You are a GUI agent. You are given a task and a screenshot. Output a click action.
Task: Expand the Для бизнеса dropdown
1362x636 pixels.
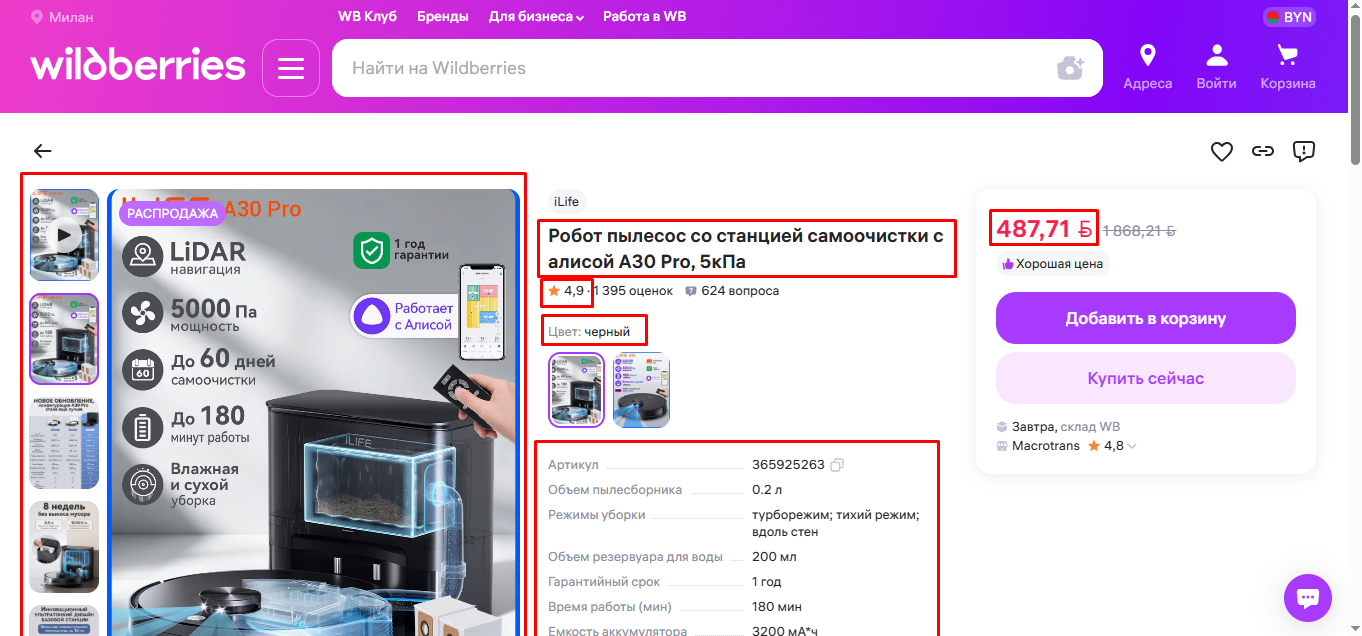pos(536,16)
